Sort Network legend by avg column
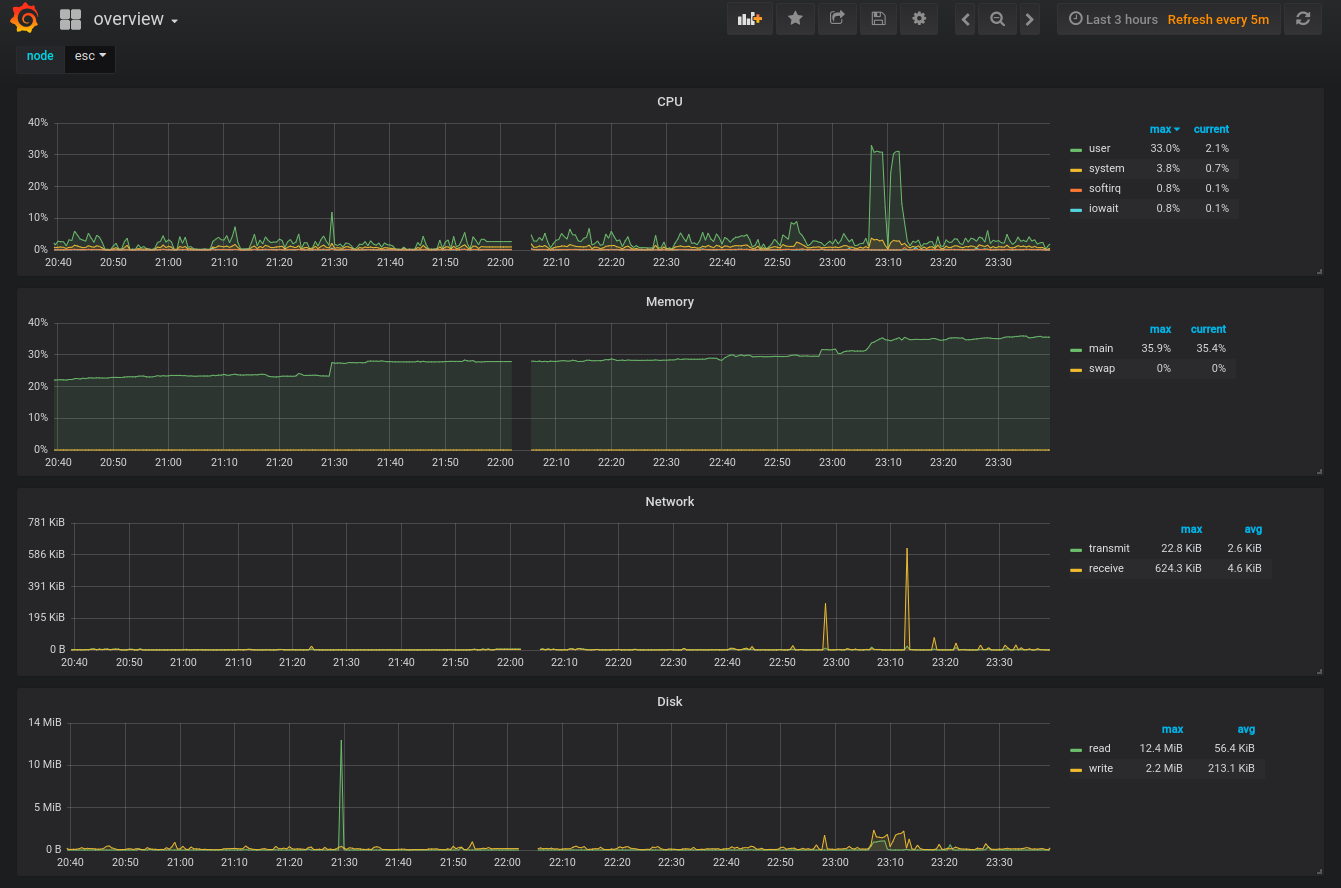This screenshot has width=1341, height=888. [x=1253, y=529]
